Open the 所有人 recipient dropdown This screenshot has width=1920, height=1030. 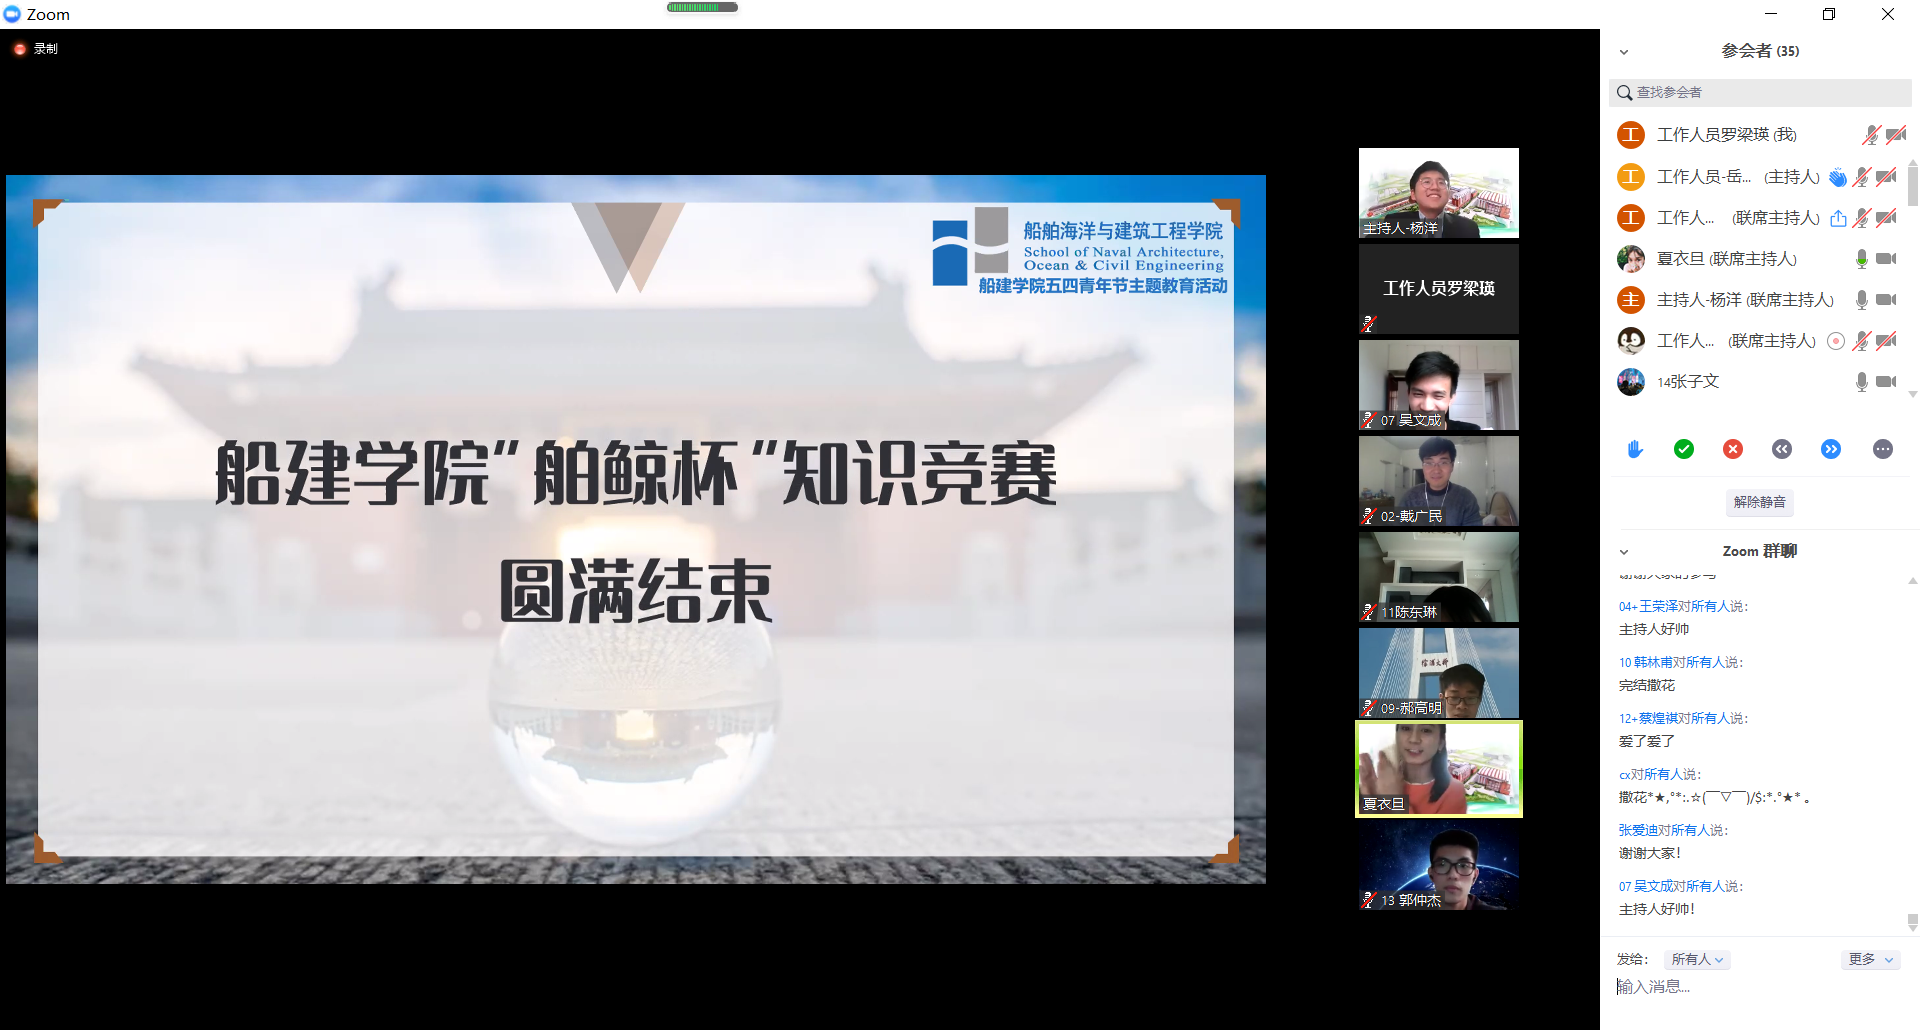pos(1696,959)
